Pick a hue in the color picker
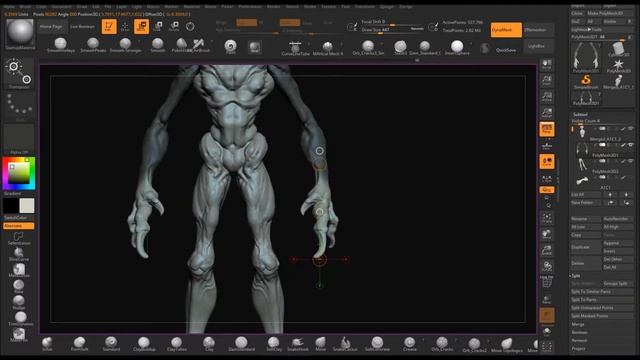The height and width of the screenshot is (360, 640). point(19,173)
